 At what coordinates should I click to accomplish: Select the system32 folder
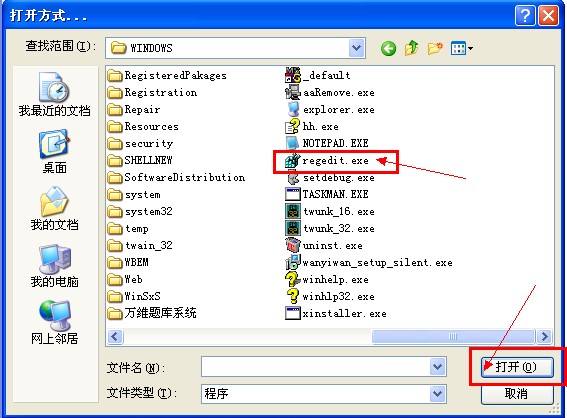[140, 212]
